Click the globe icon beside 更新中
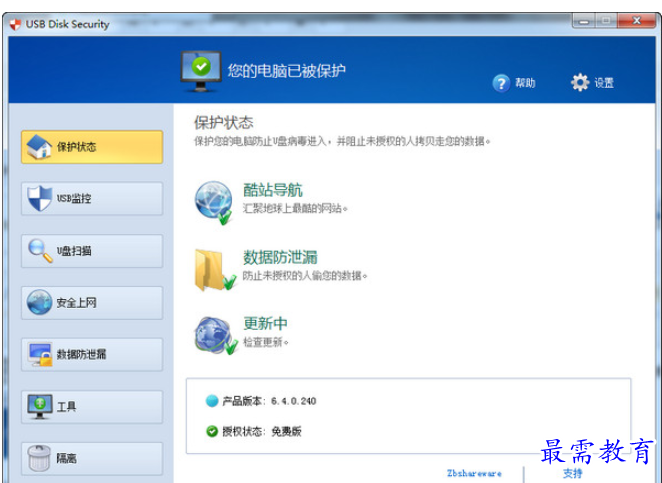 coord(215,335)
